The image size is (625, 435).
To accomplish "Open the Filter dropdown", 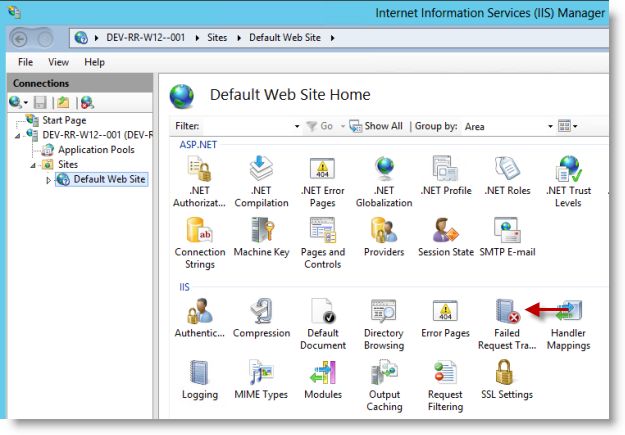I will pos(297,126).
